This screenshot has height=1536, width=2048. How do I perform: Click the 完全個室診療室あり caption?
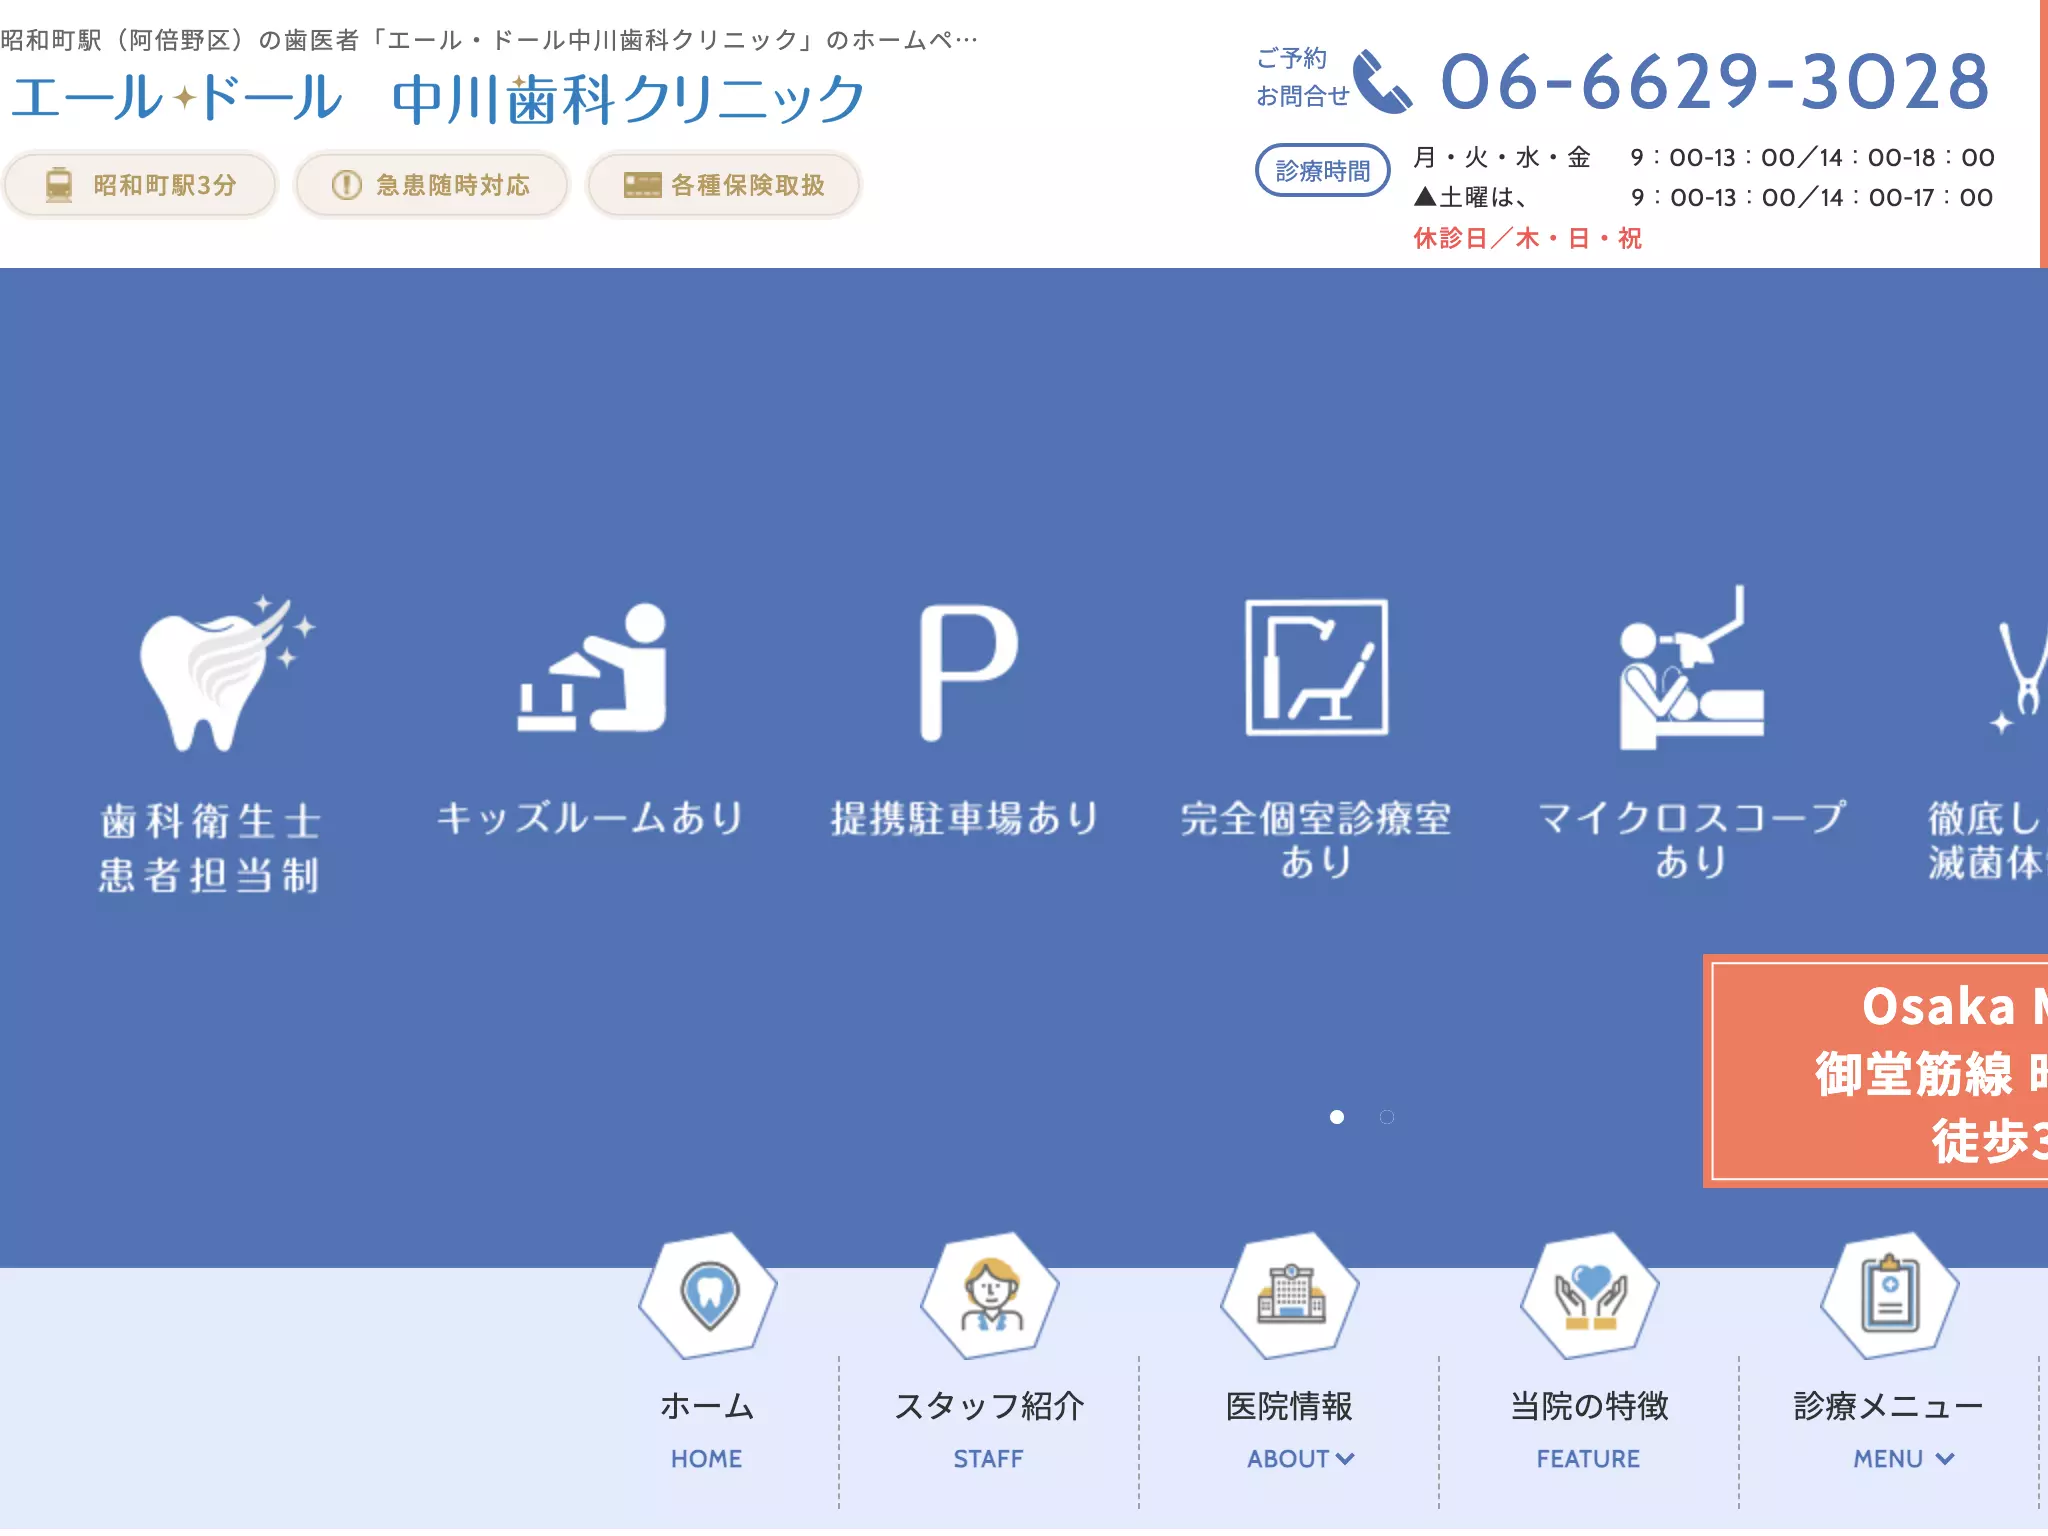pyautogui.click(x=1316, y=840)
